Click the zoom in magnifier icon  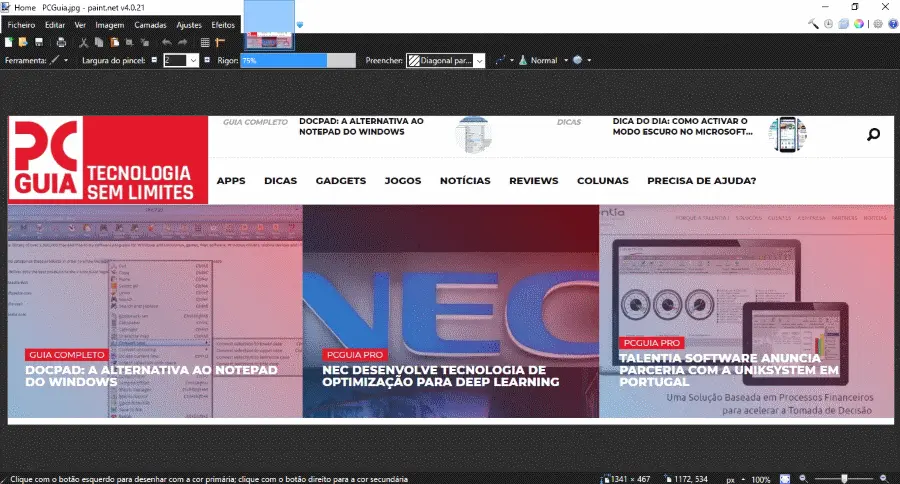point(884,479)
